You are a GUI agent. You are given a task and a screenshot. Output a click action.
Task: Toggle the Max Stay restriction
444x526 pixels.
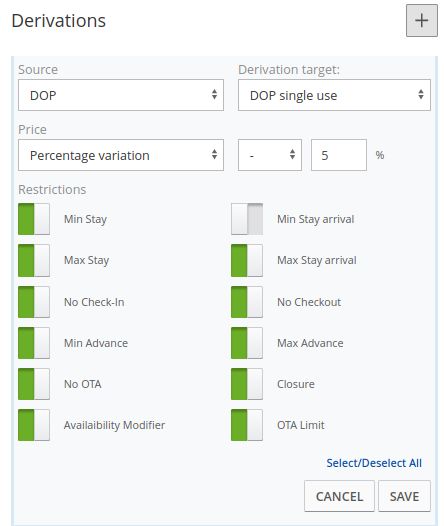coord(34,260)
